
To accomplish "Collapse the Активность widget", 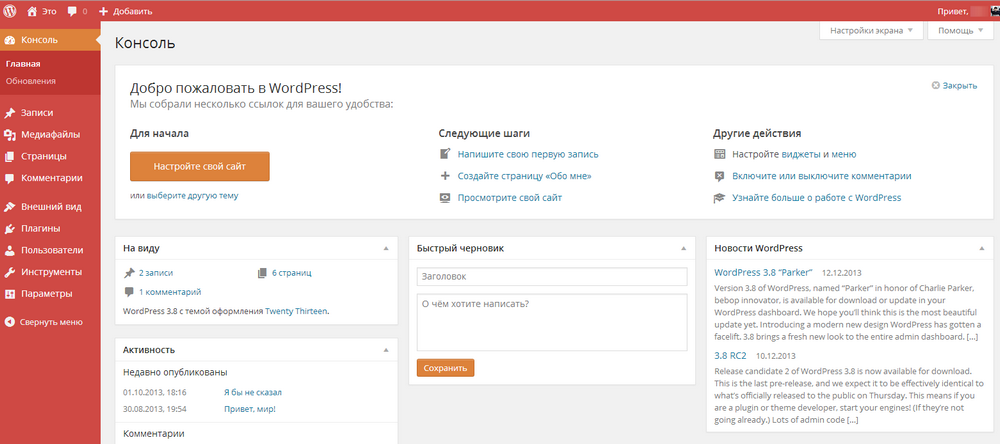I will coord(385,350).
